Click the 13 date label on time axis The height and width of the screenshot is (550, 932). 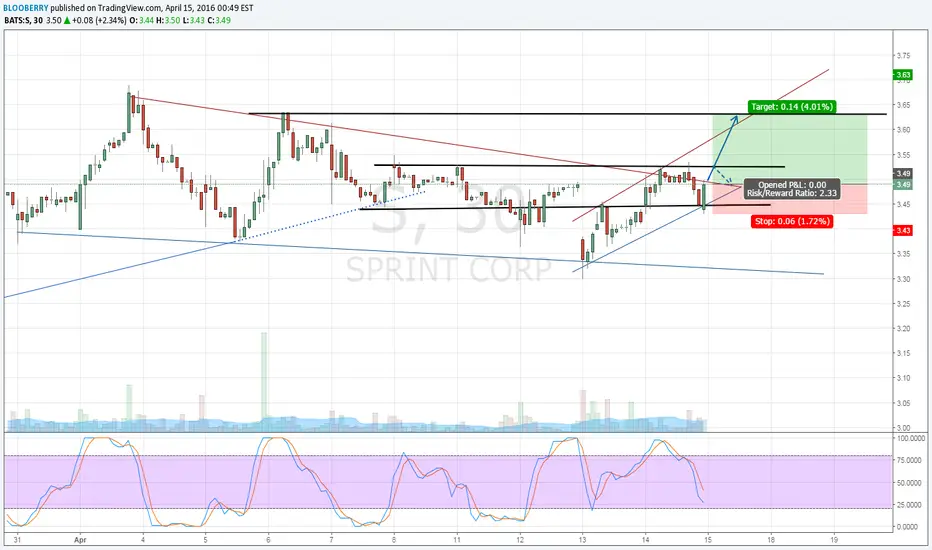[582, 540]
